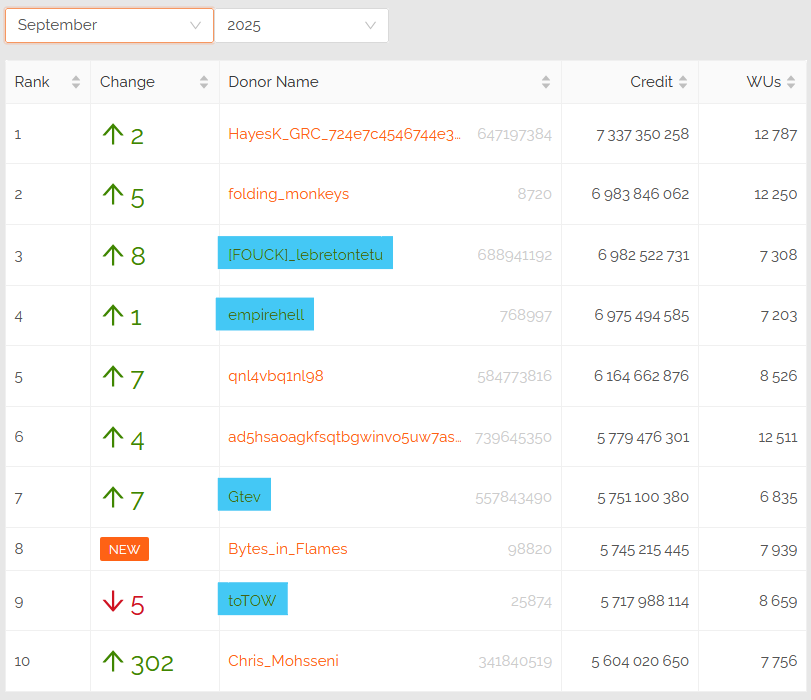Screen dimensions: 811x700
Task: Open the Gtev donor link
Action: point(244,494)
